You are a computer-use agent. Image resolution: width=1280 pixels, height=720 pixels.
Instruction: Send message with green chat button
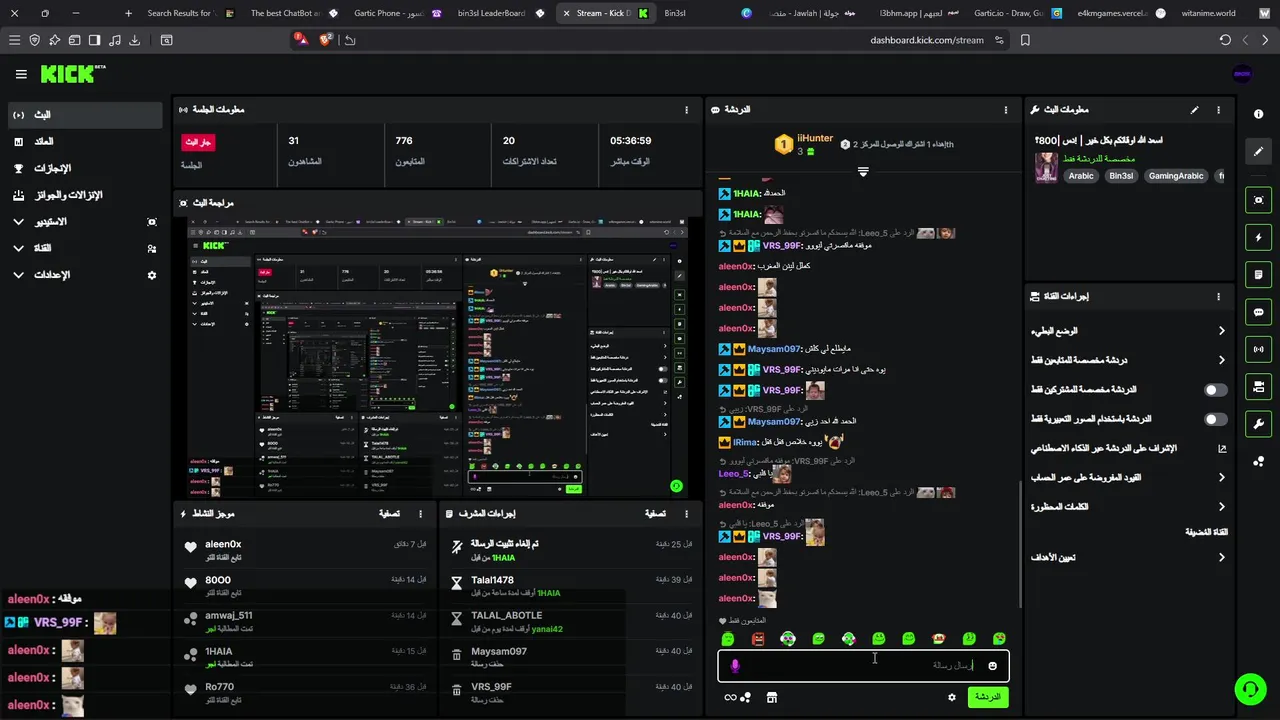point(988,697)
